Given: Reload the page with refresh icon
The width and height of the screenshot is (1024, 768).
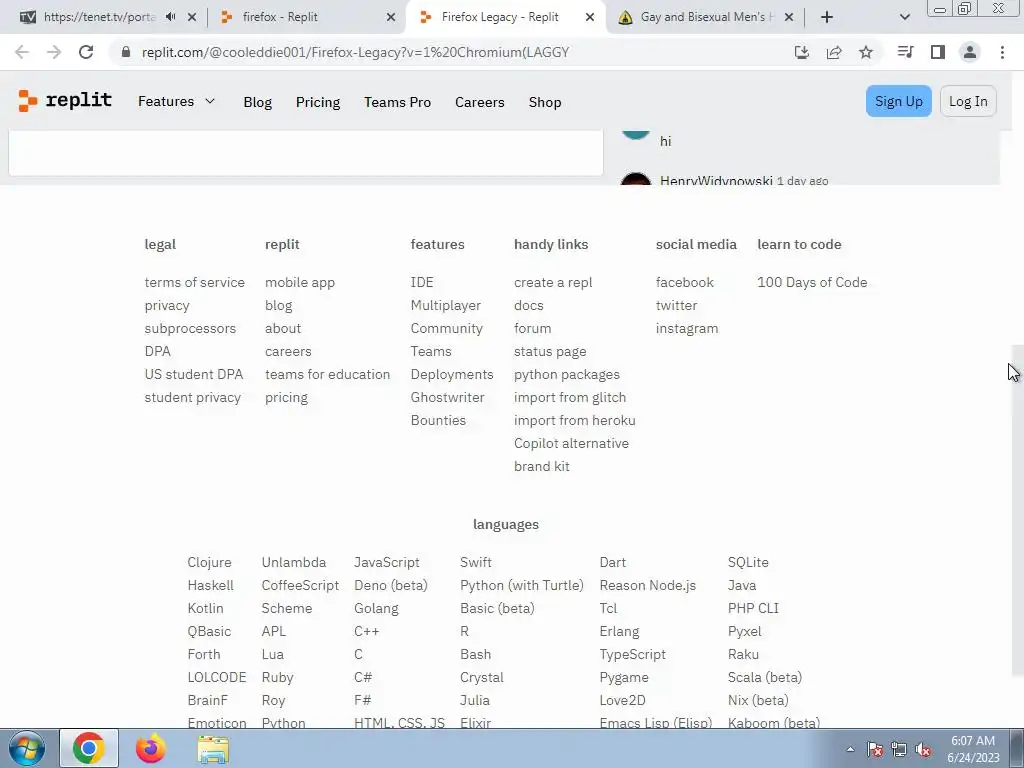Looking at the screenshot, I should pyautogui.click(x=86, y=52).
